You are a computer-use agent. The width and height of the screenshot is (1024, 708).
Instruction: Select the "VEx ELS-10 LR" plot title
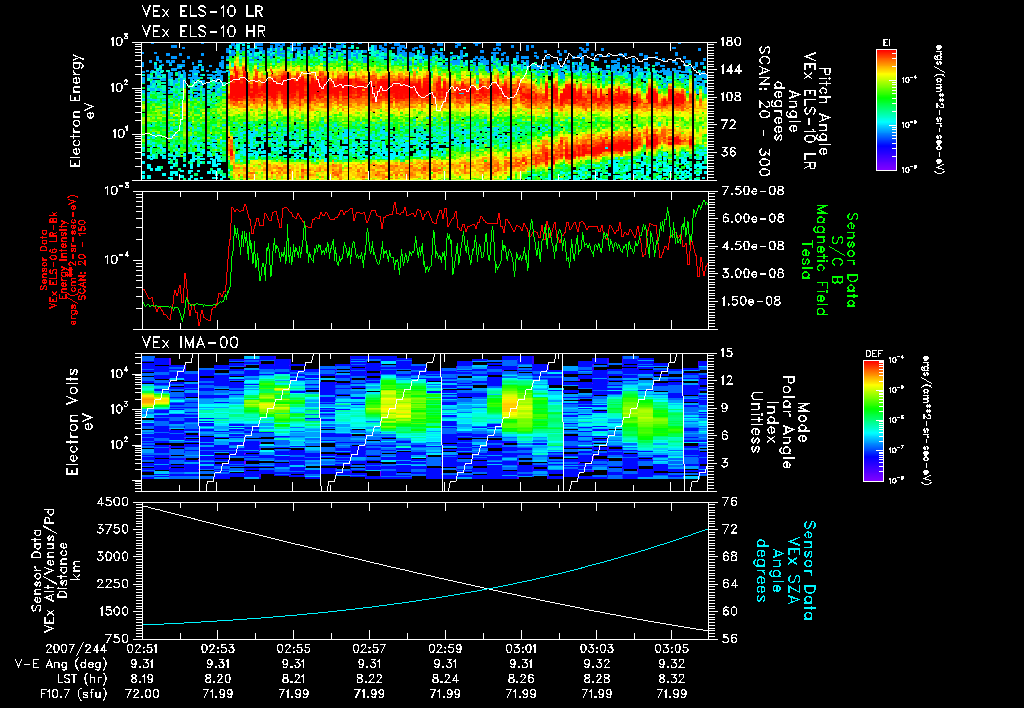[x=202, y=12]
